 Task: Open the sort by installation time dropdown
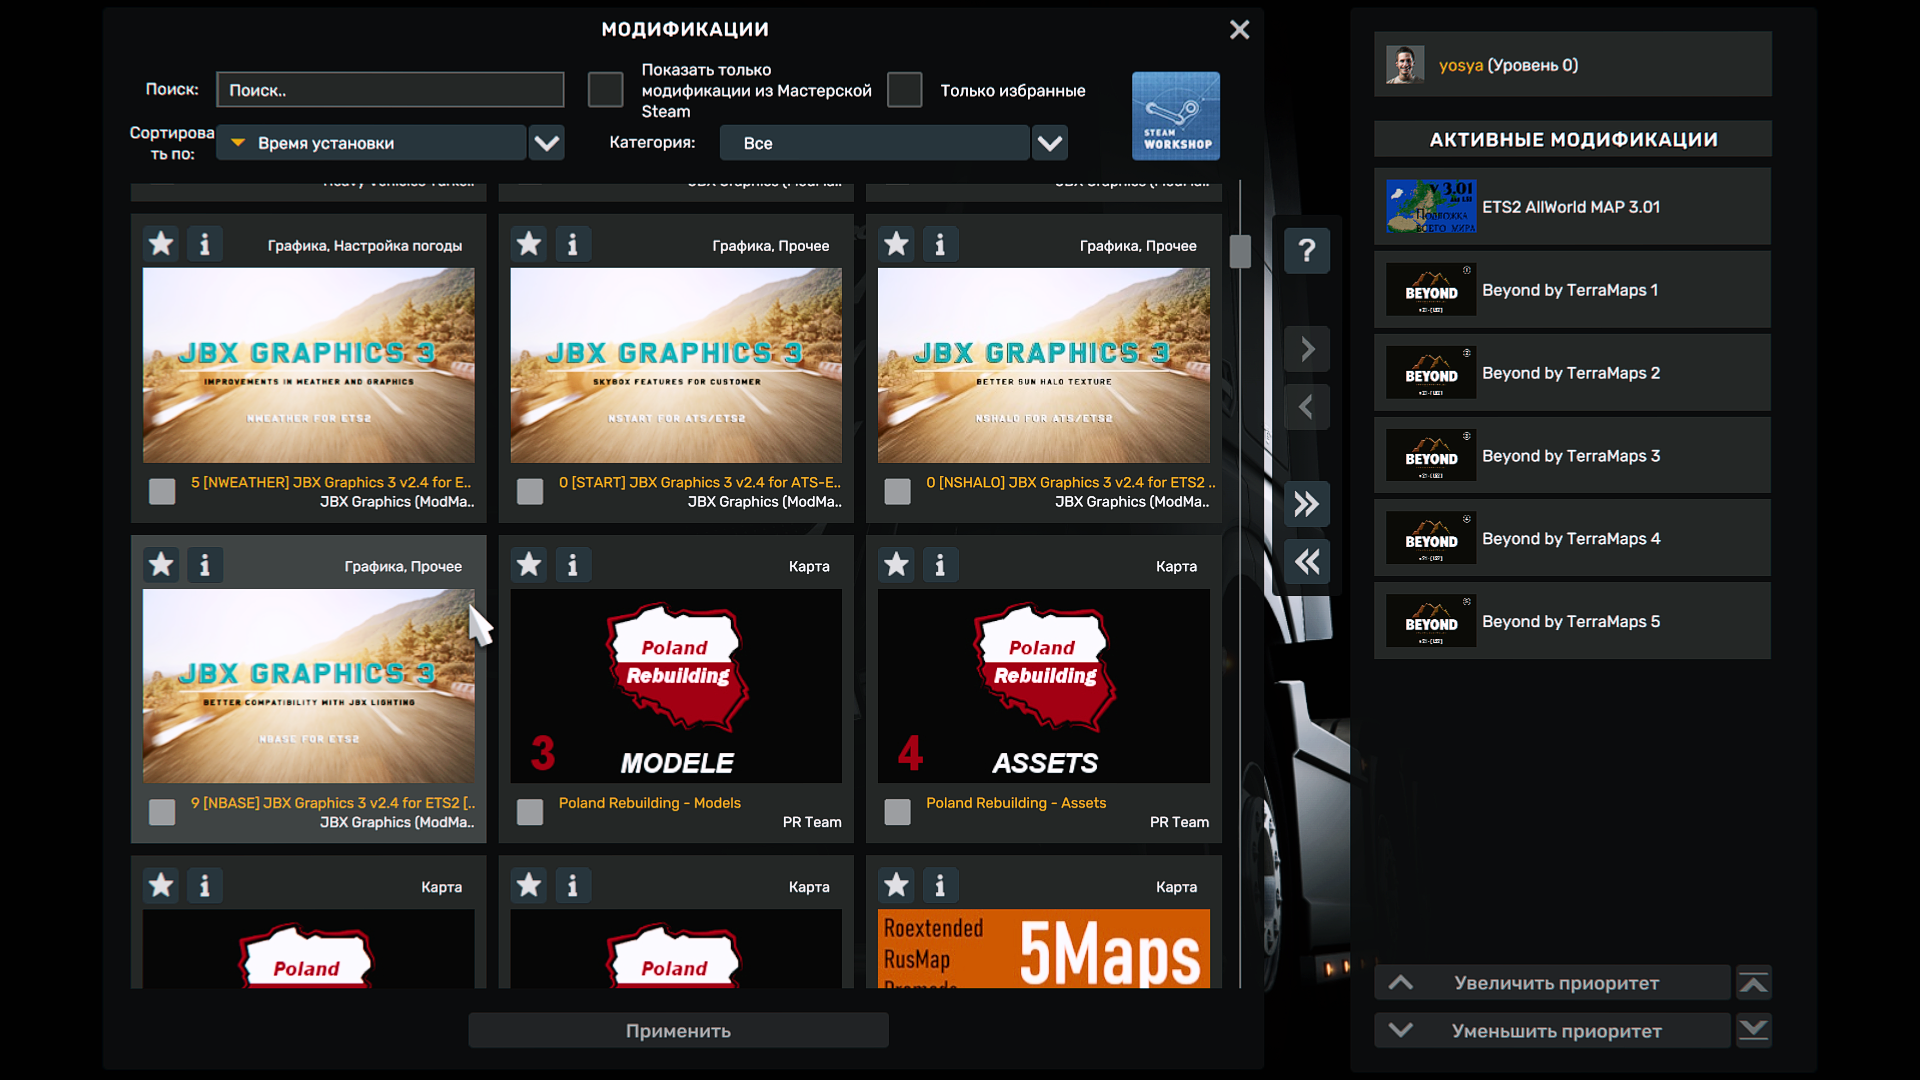click(547, 143)
